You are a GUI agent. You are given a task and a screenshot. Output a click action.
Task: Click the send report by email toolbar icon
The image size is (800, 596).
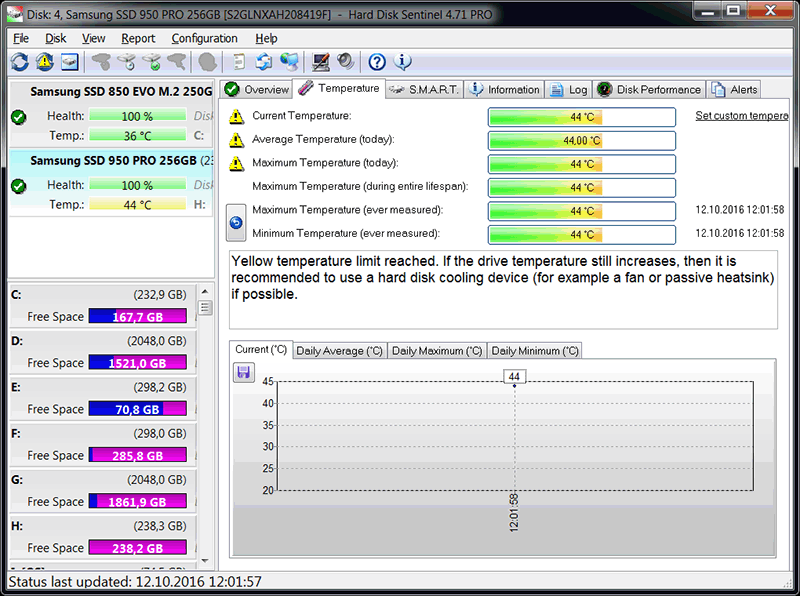[x=264, y=62]
